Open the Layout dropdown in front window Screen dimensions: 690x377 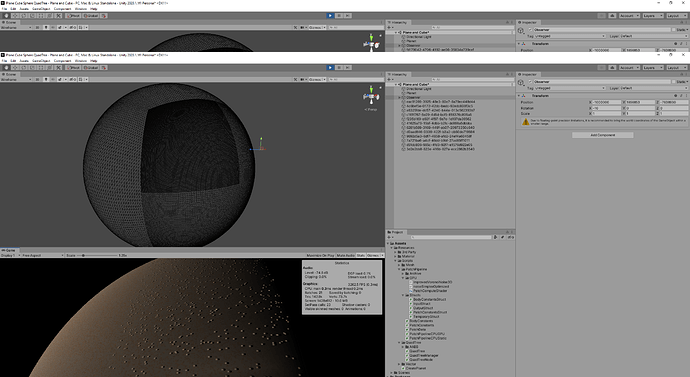677,68
